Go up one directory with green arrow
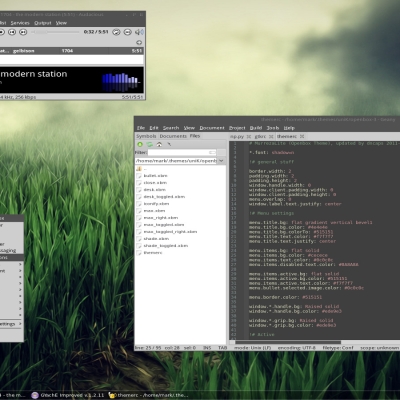Screen dimensions: 400x400 pyautogui.click(x=140, y=144)
